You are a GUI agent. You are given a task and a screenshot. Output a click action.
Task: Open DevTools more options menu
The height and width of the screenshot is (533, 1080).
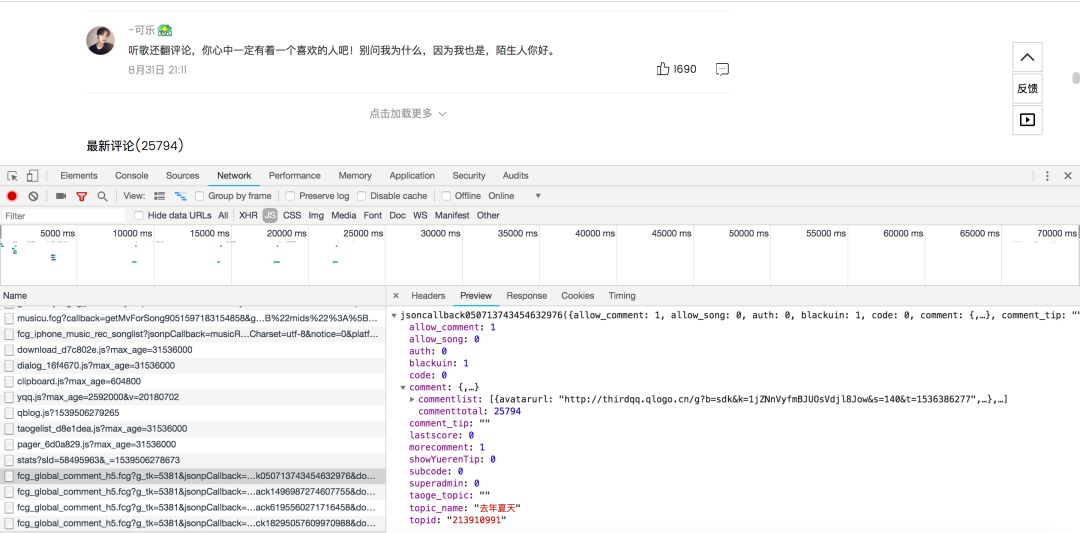pyautogui.click(x=1047, y=176)
